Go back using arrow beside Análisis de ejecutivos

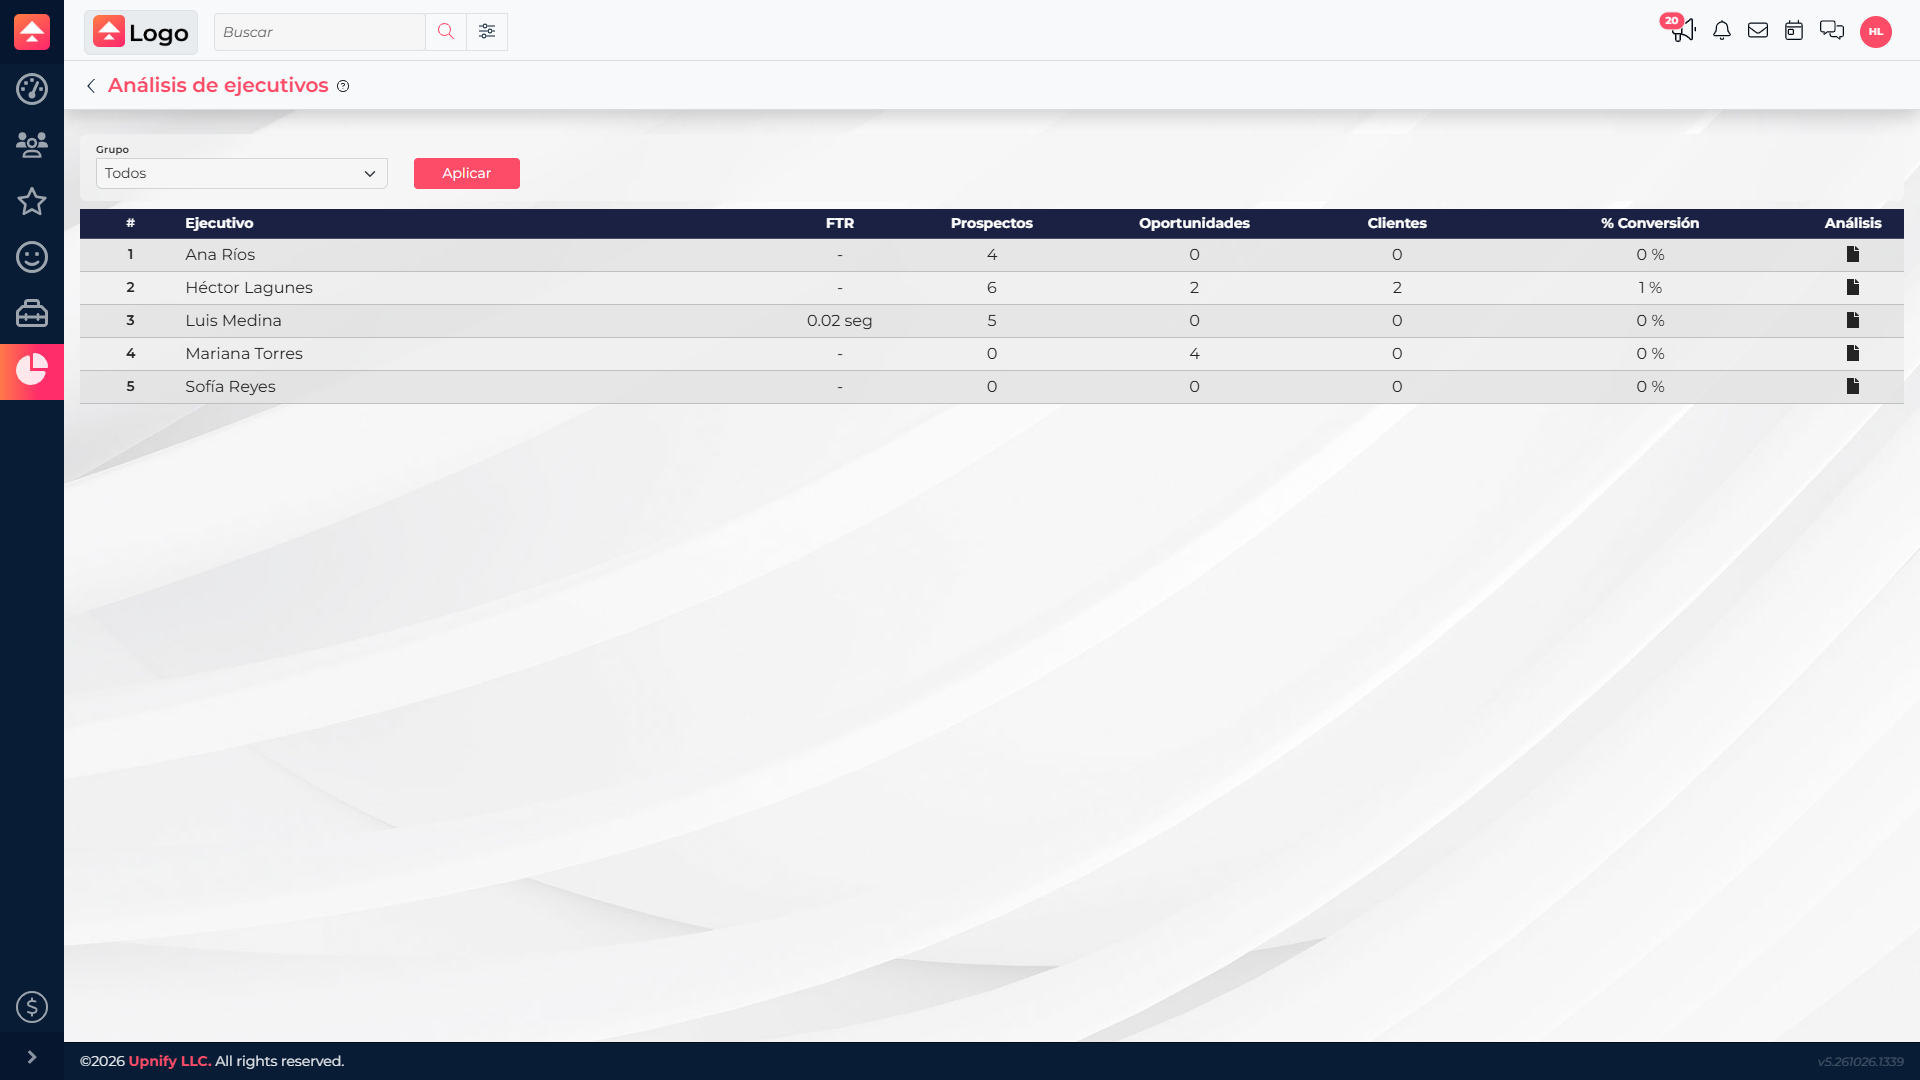tap(91, 86)
